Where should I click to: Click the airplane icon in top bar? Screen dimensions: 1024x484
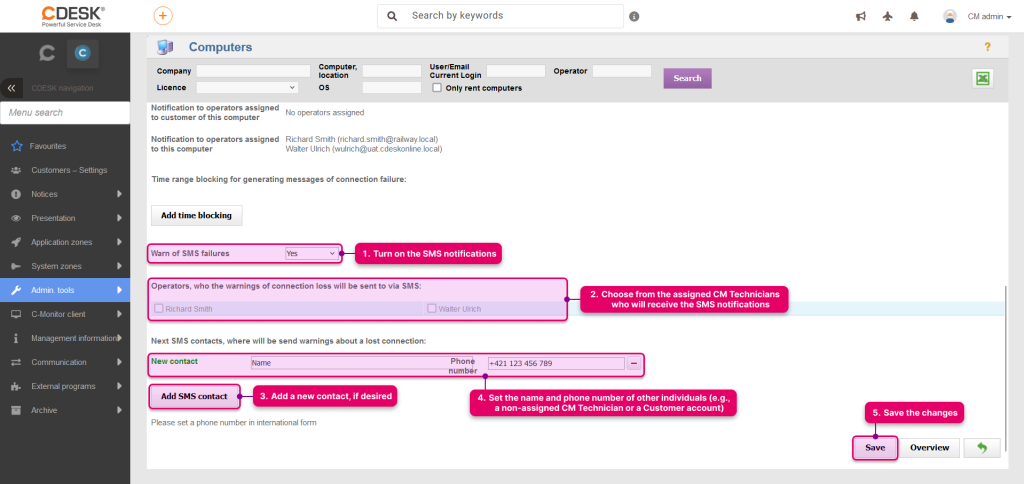887,17
